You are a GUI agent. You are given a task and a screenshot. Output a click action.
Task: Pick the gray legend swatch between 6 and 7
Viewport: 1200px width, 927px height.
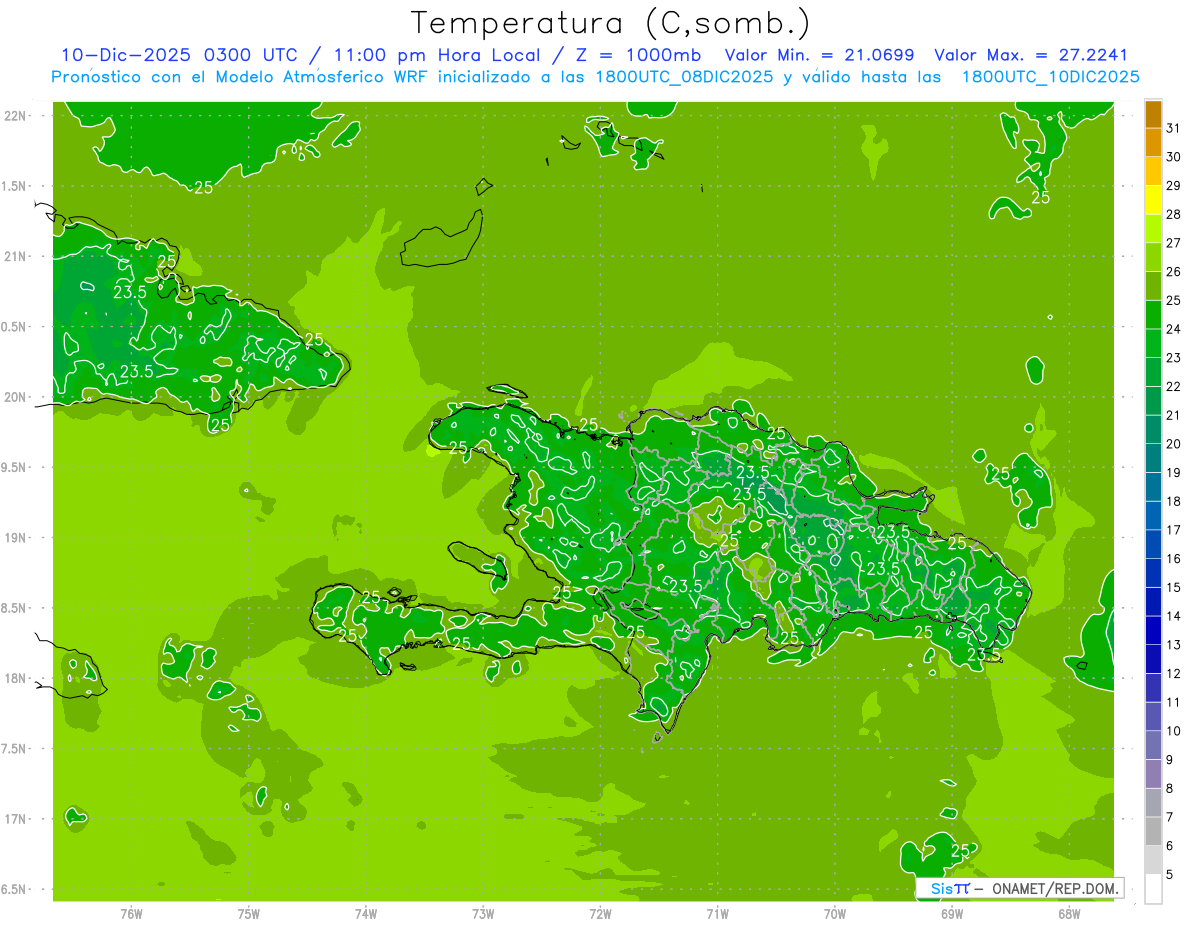(1153, 831)
